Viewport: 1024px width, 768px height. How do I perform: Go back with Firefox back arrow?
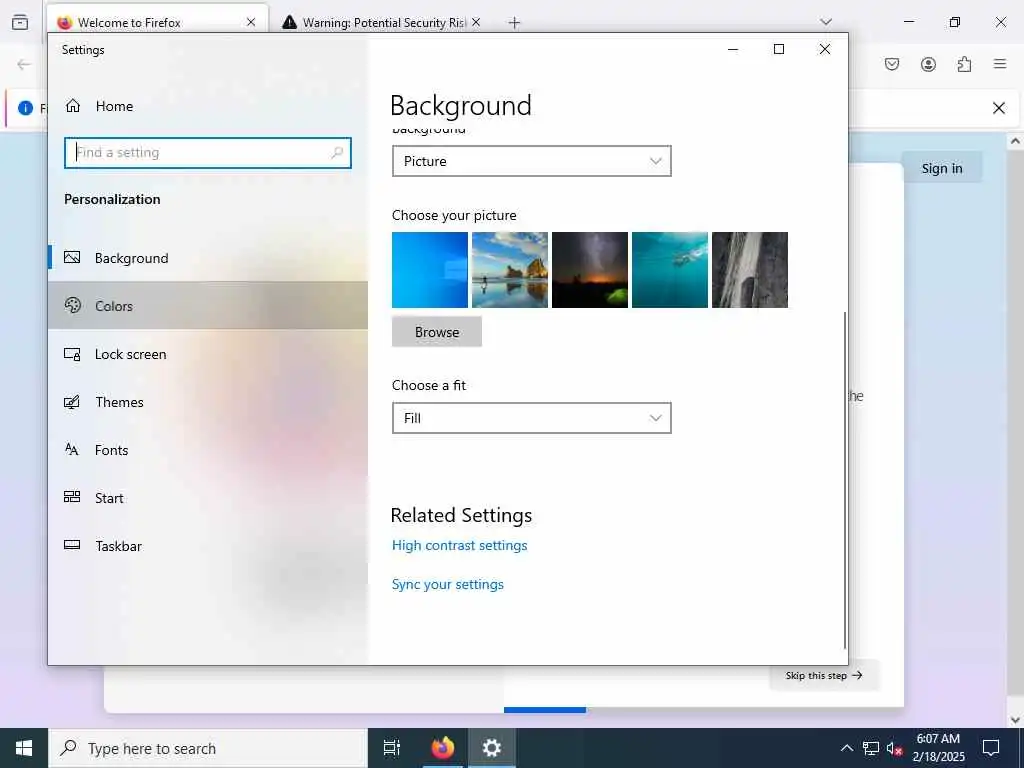tap(24, 64)
